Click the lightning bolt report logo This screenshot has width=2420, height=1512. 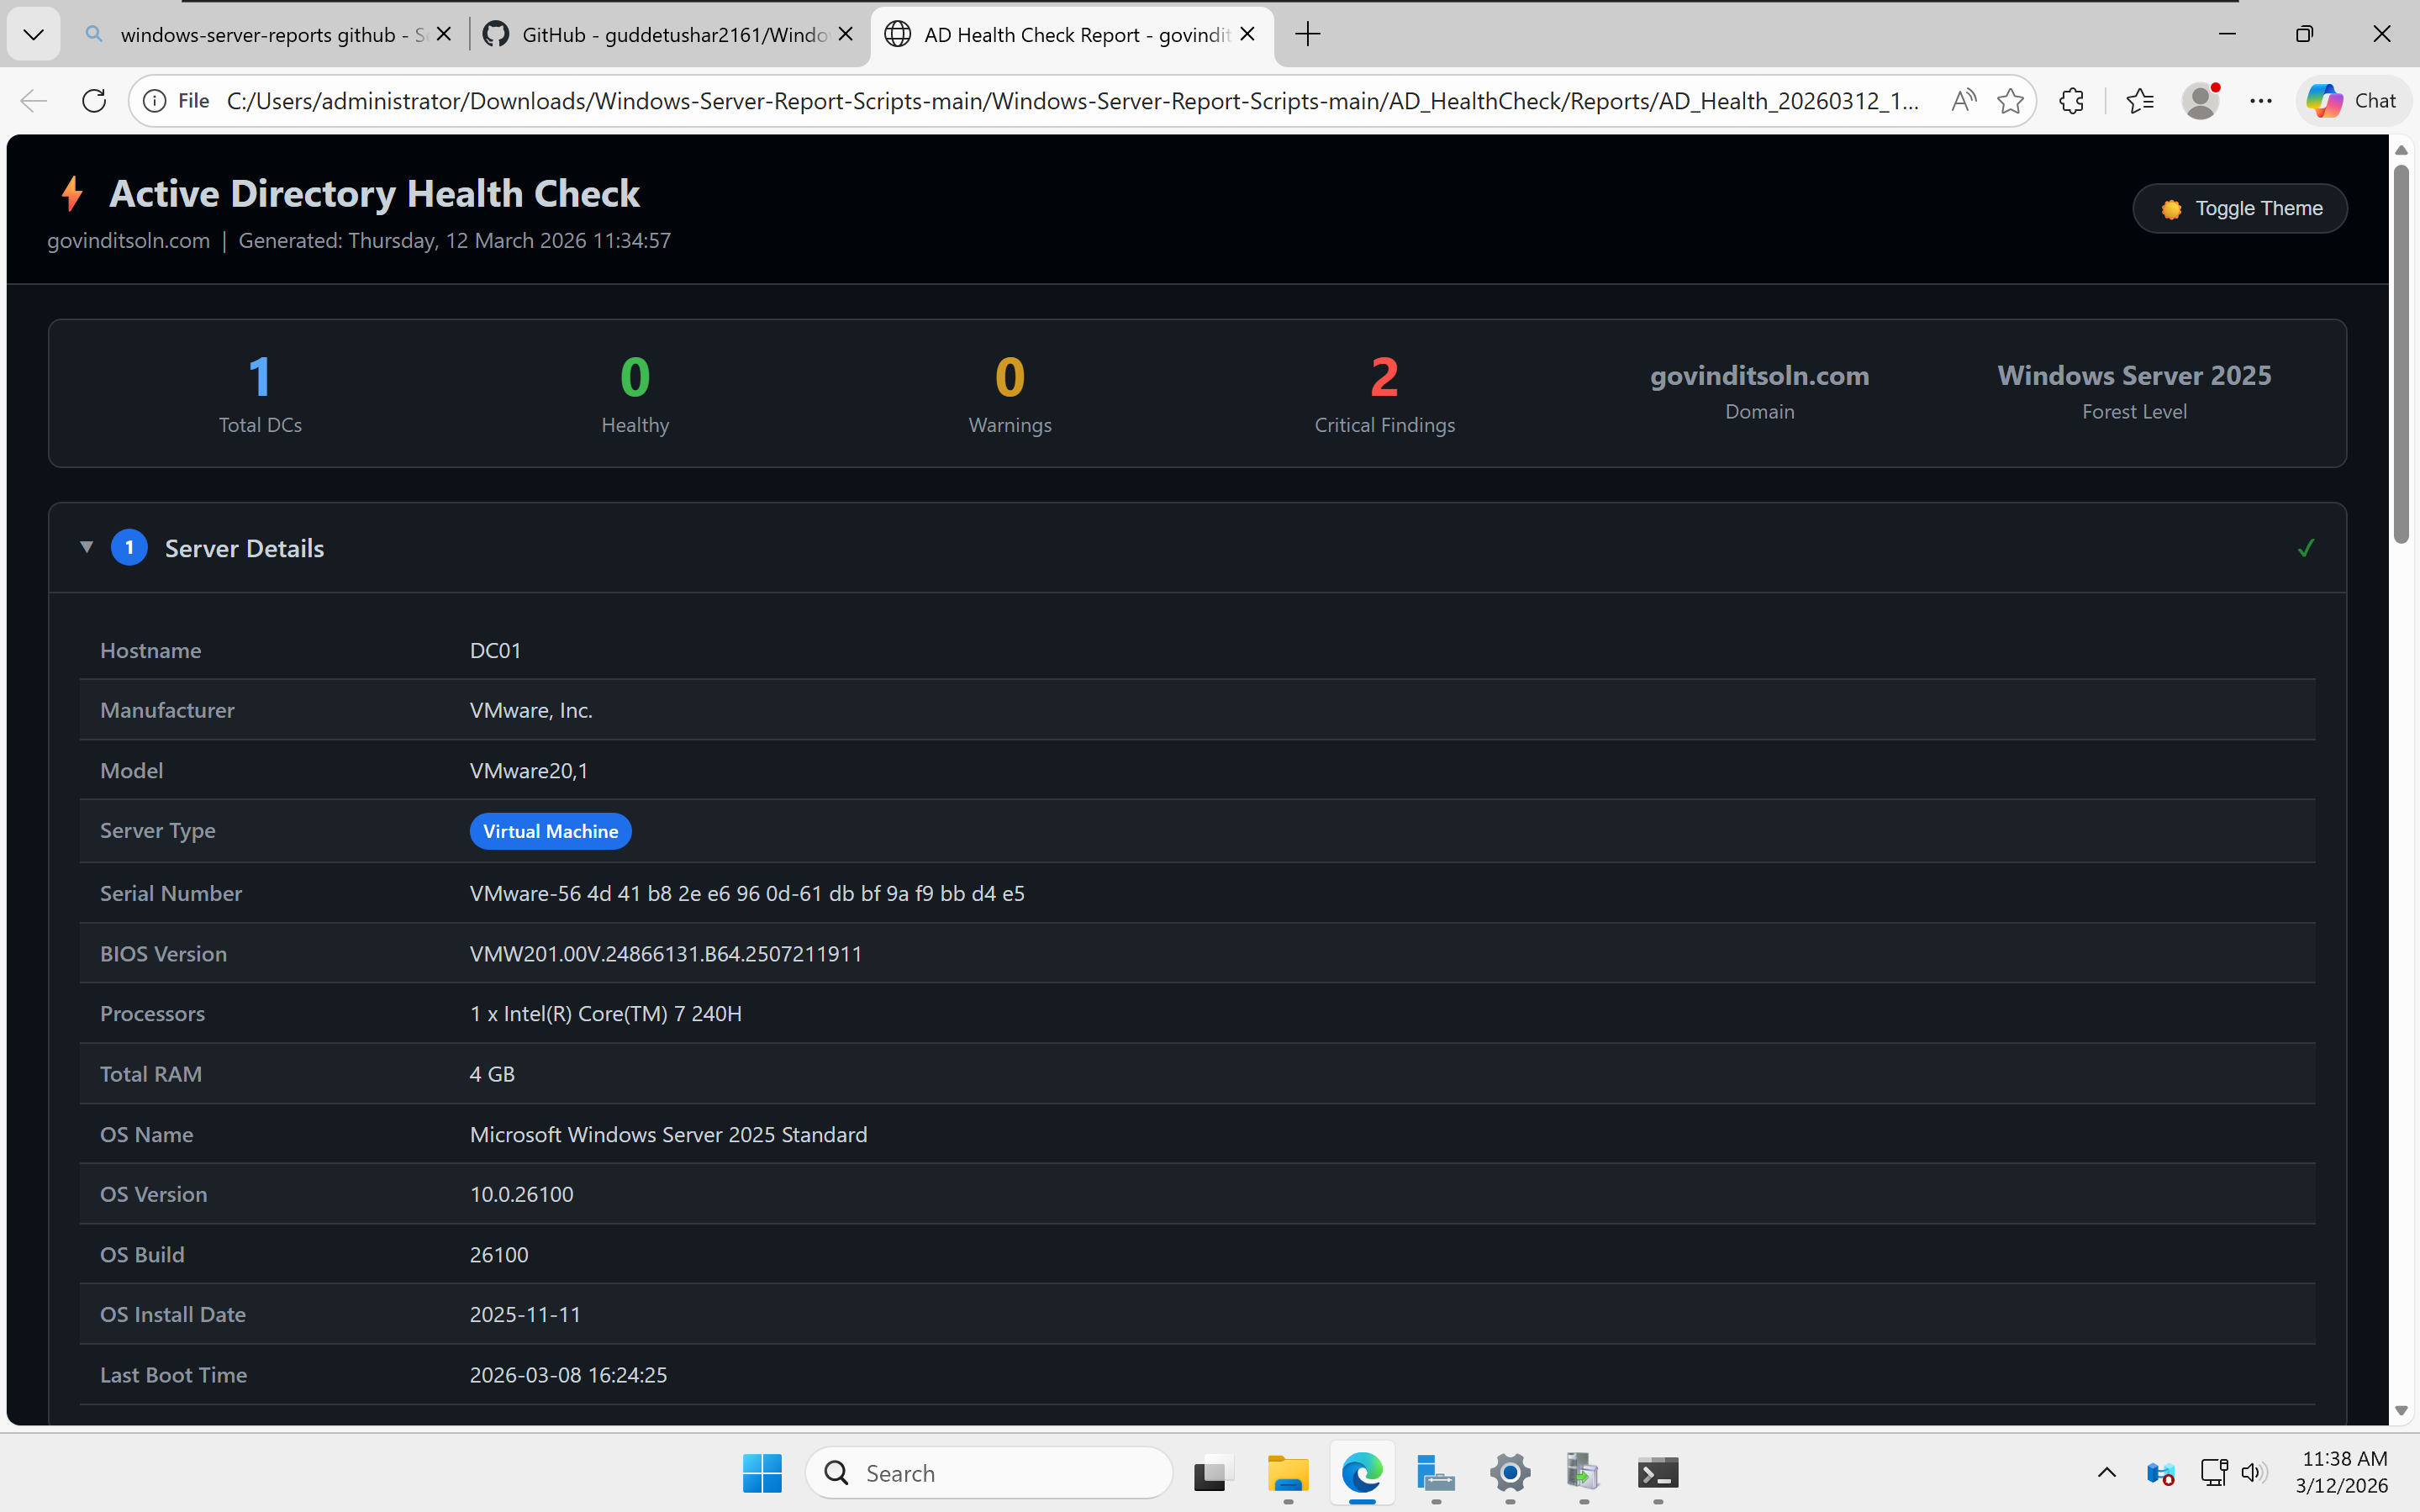[x=72, y=194]
